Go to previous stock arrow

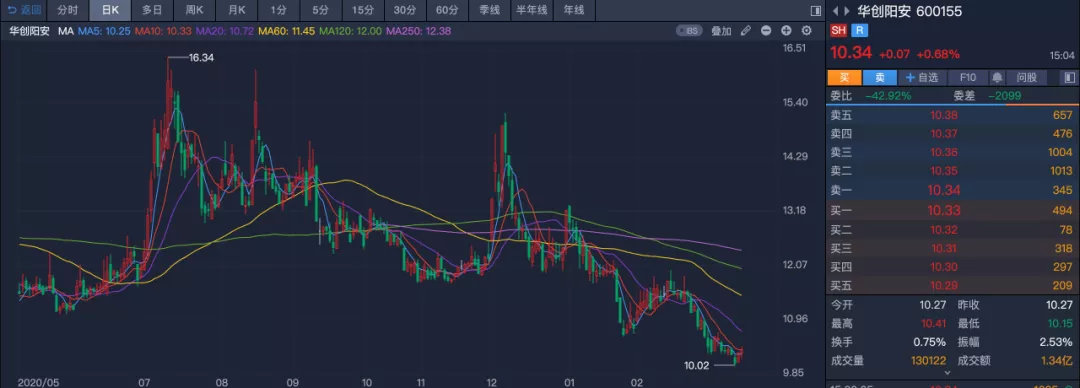pyautogui.click(x=834, y=11)
